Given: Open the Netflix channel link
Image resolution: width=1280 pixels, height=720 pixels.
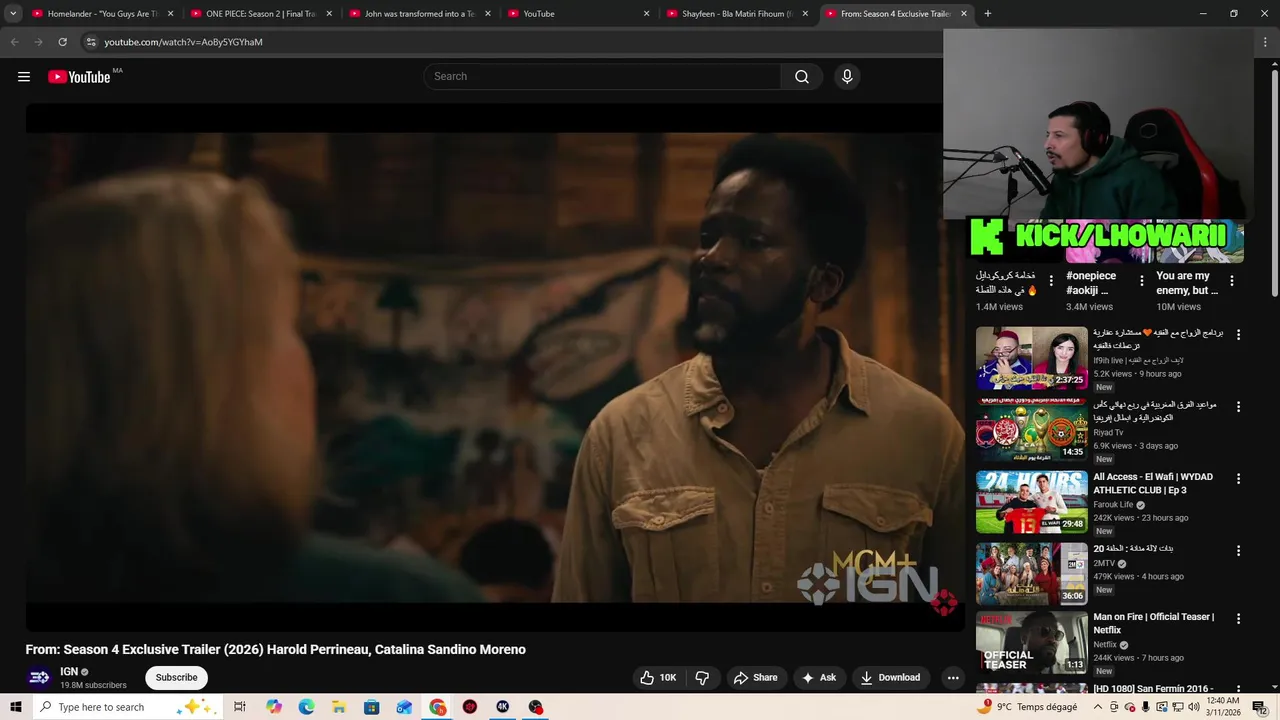Looking at the screenshot, I should coord(1105,645).
